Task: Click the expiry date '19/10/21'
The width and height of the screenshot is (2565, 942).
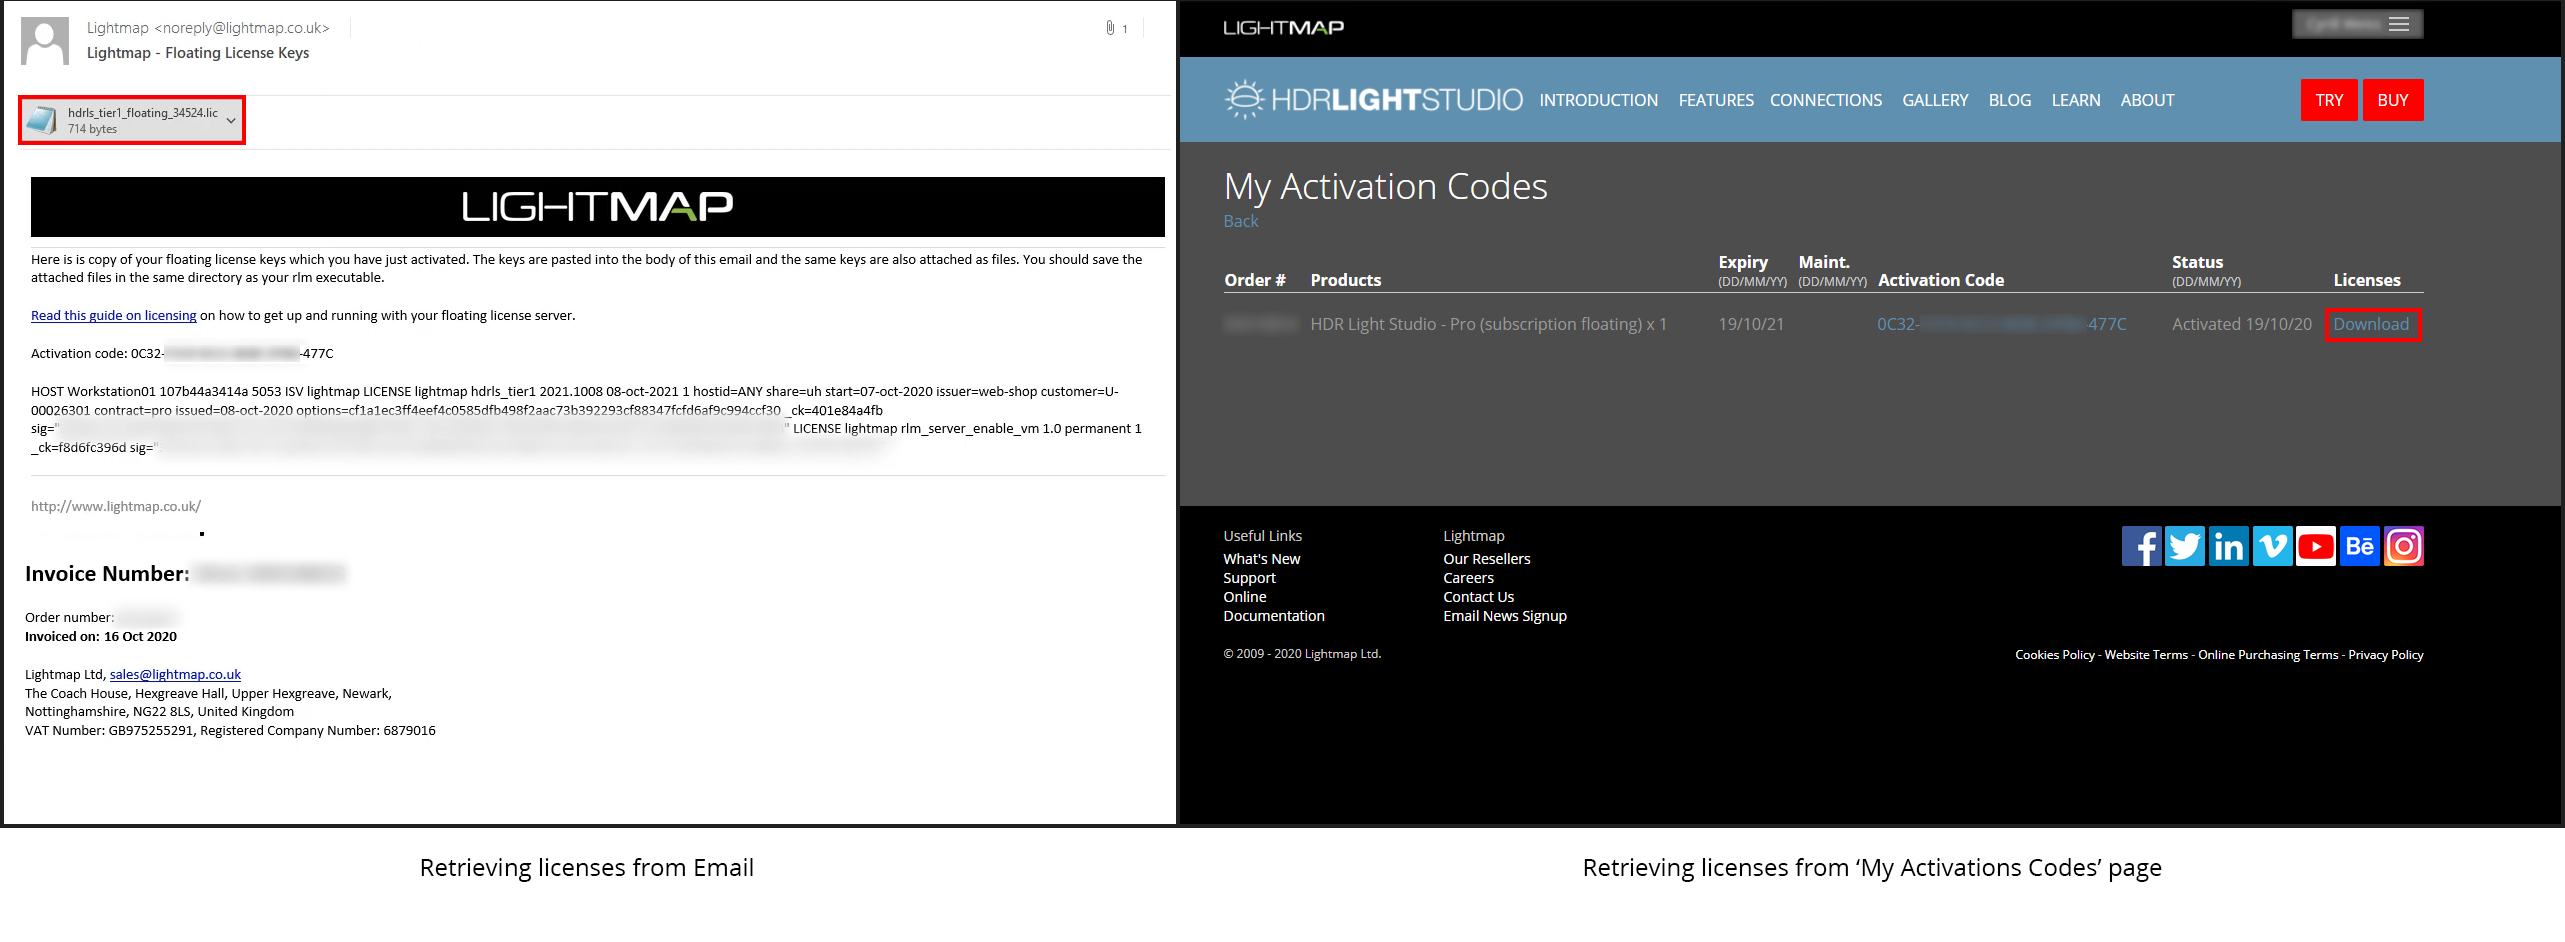Action: [1751, 324]
